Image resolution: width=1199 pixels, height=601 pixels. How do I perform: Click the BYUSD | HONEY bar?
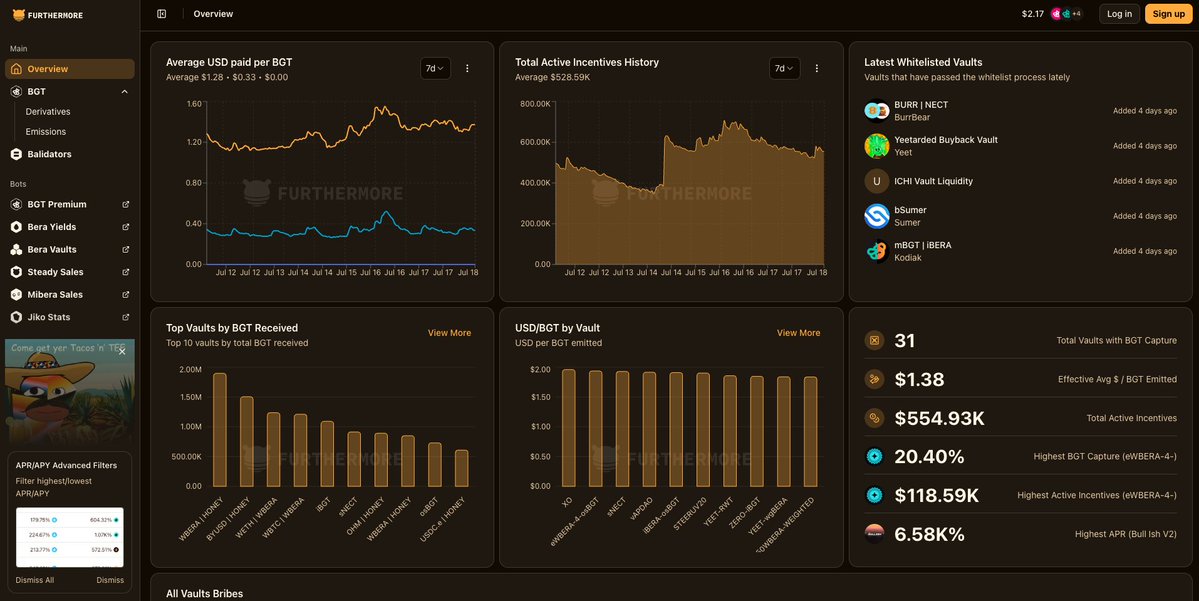pos(246,441)
